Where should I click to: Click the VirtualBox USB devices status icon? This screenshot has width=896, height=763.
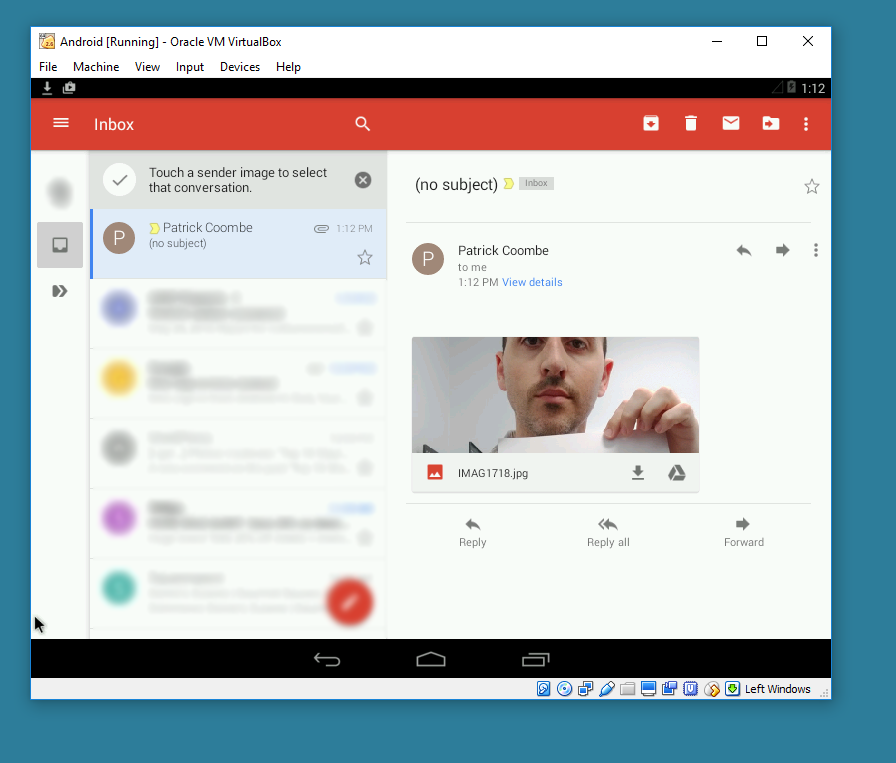(x=607, y=689)
